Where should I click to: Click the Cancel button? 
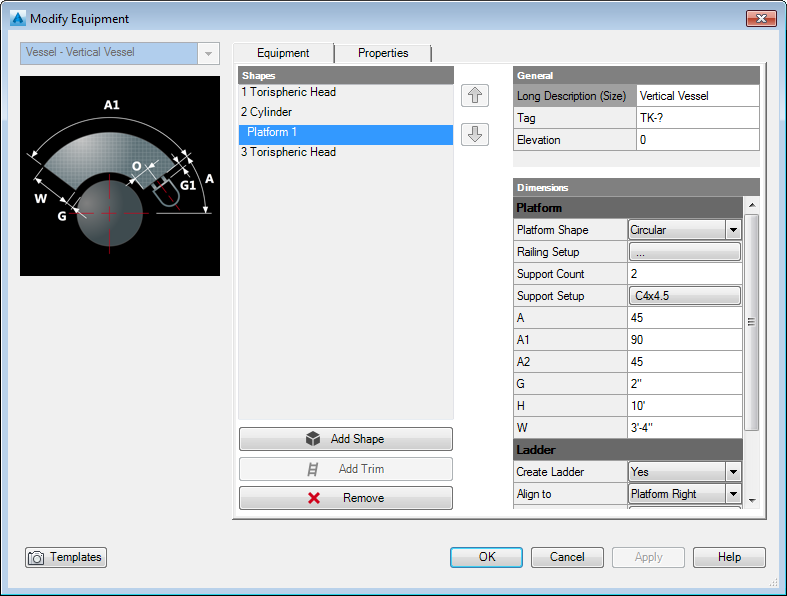pos(567,557)
